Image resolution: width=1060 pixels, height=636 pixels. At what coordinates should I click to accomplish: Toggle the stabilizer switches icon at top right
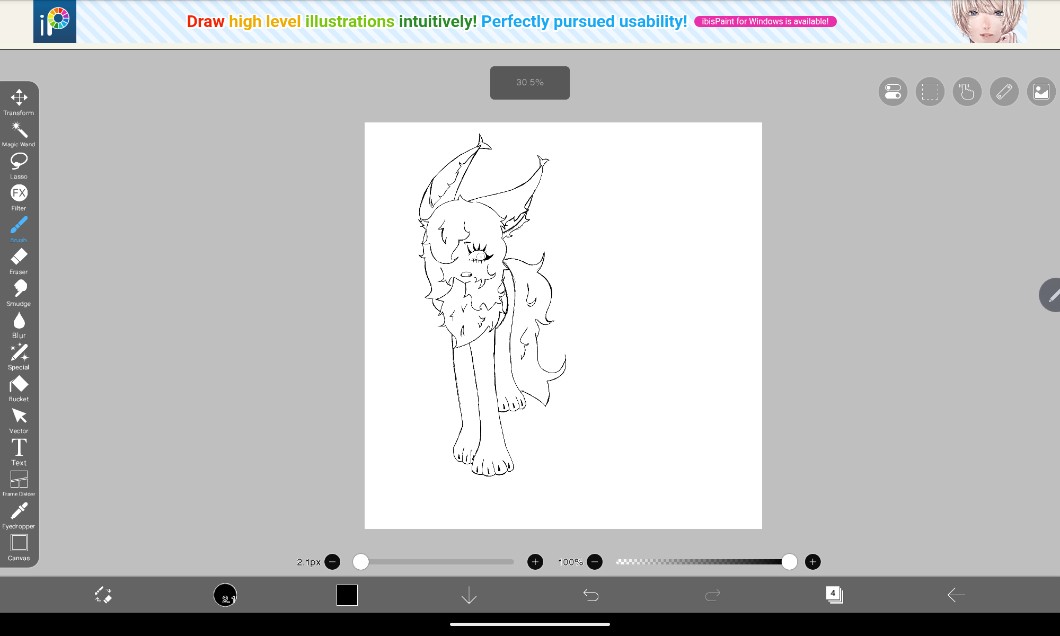pyautogui.click(x=893, y=92)
